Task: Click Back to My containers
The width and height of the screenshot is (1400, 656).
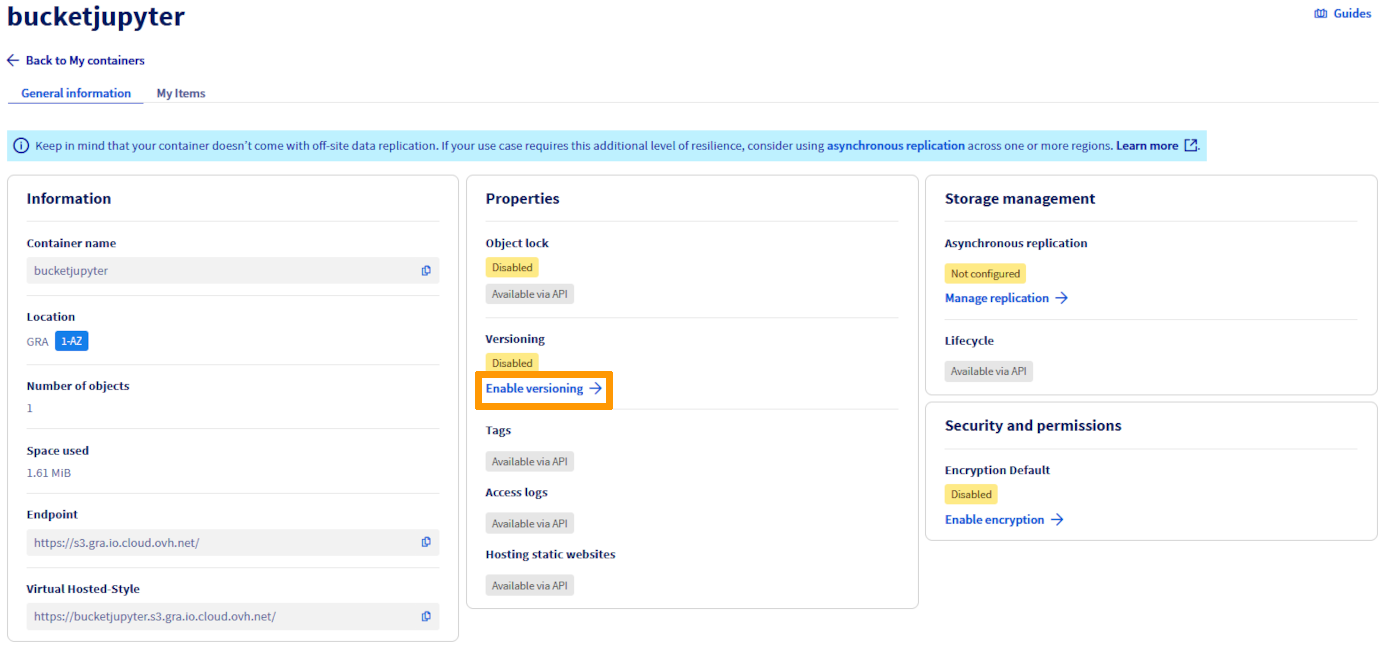Action: (85, 60)
